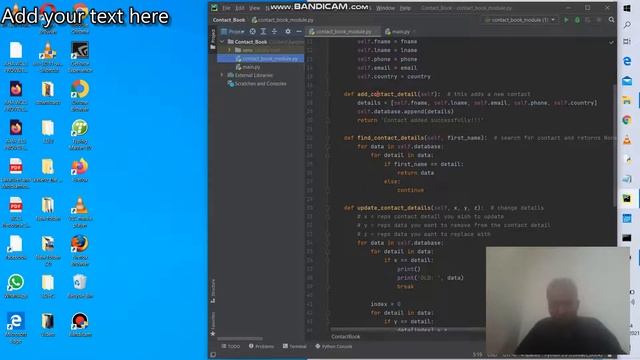Click Select Opened File target icon
The height and width of the screenshot is (360, 640).
click(253, 31)
